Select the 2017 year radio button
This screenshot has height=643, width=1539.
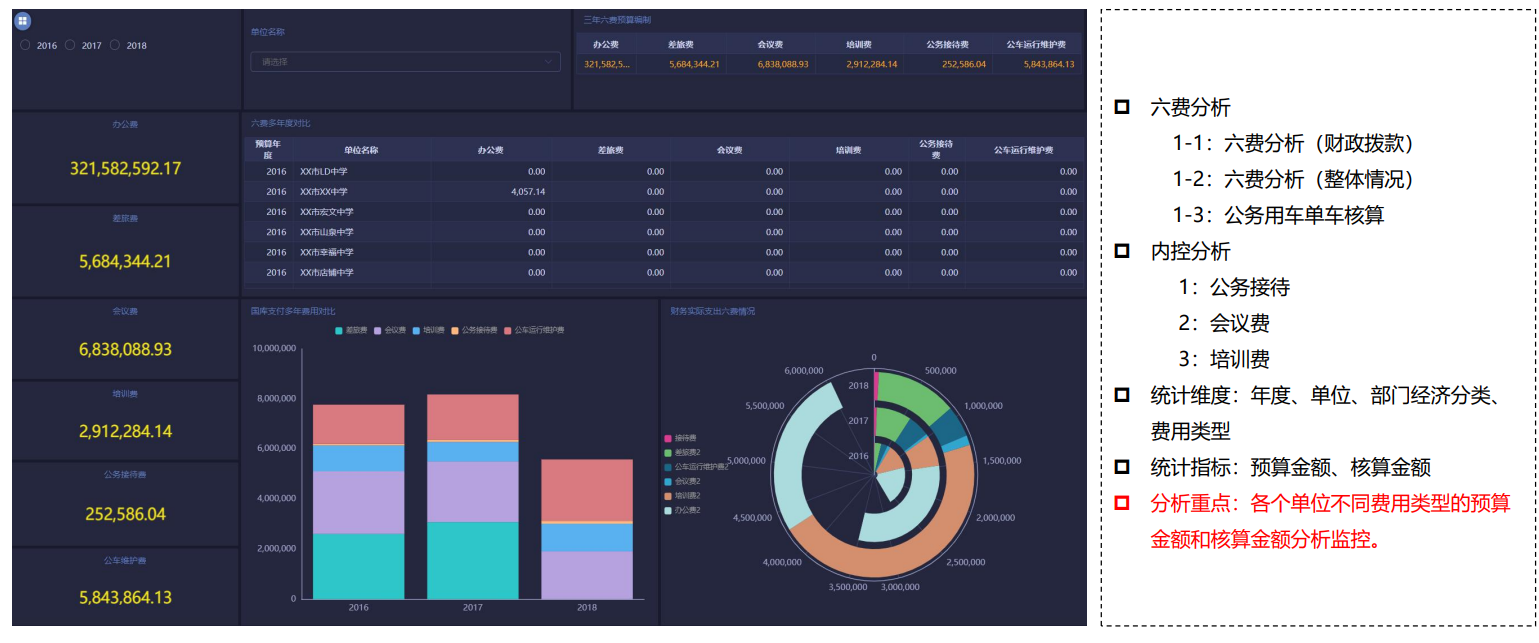pos(71,45)
